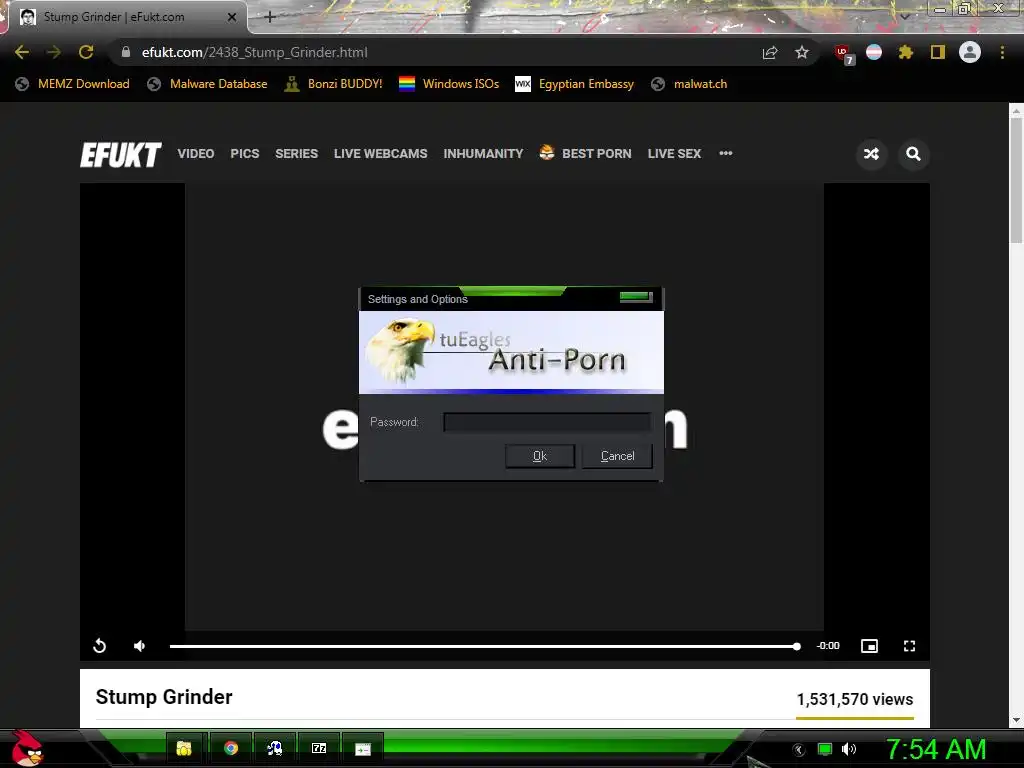
Task: Click the Angry Birds start button
Action: [x=27, y=749]
